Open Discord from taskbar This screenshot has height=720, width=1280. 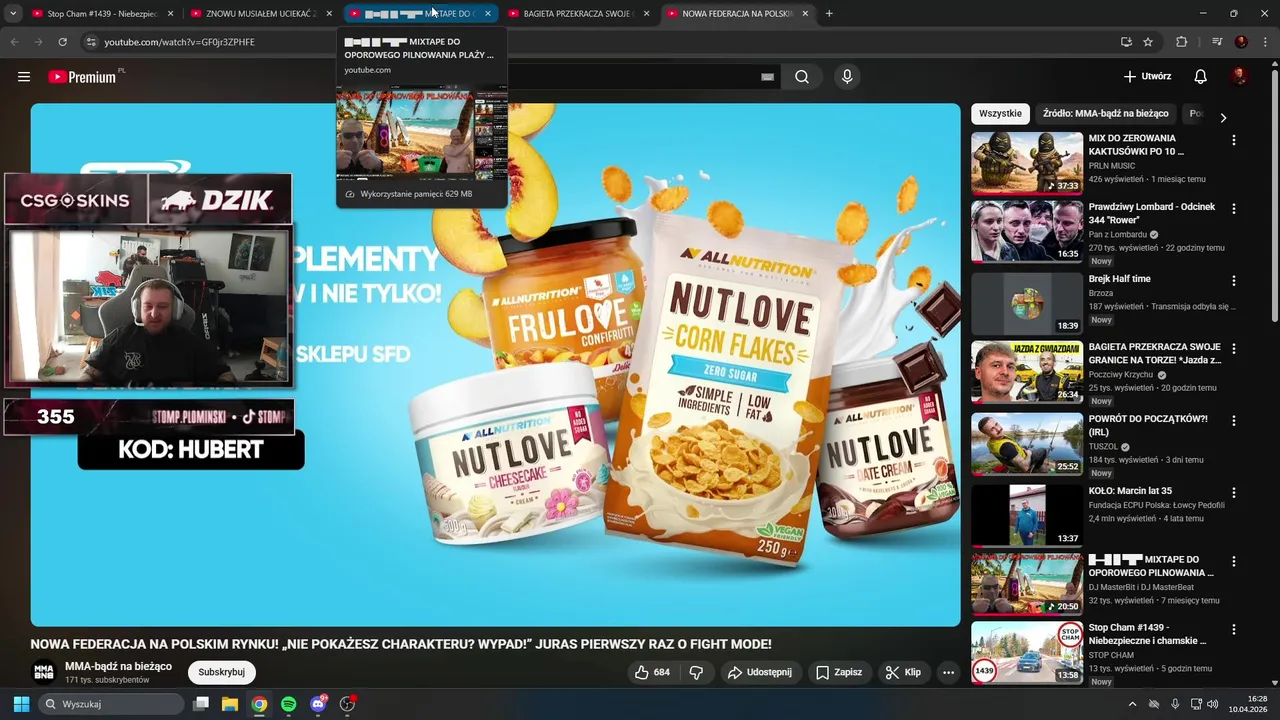tap(318, 704)
